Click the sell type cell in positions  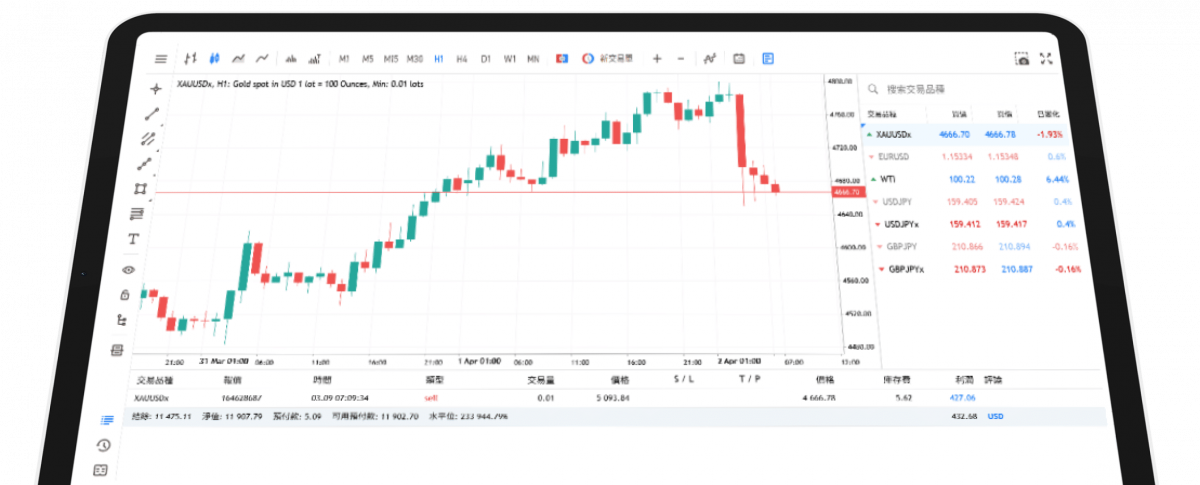tap(431, 397)
